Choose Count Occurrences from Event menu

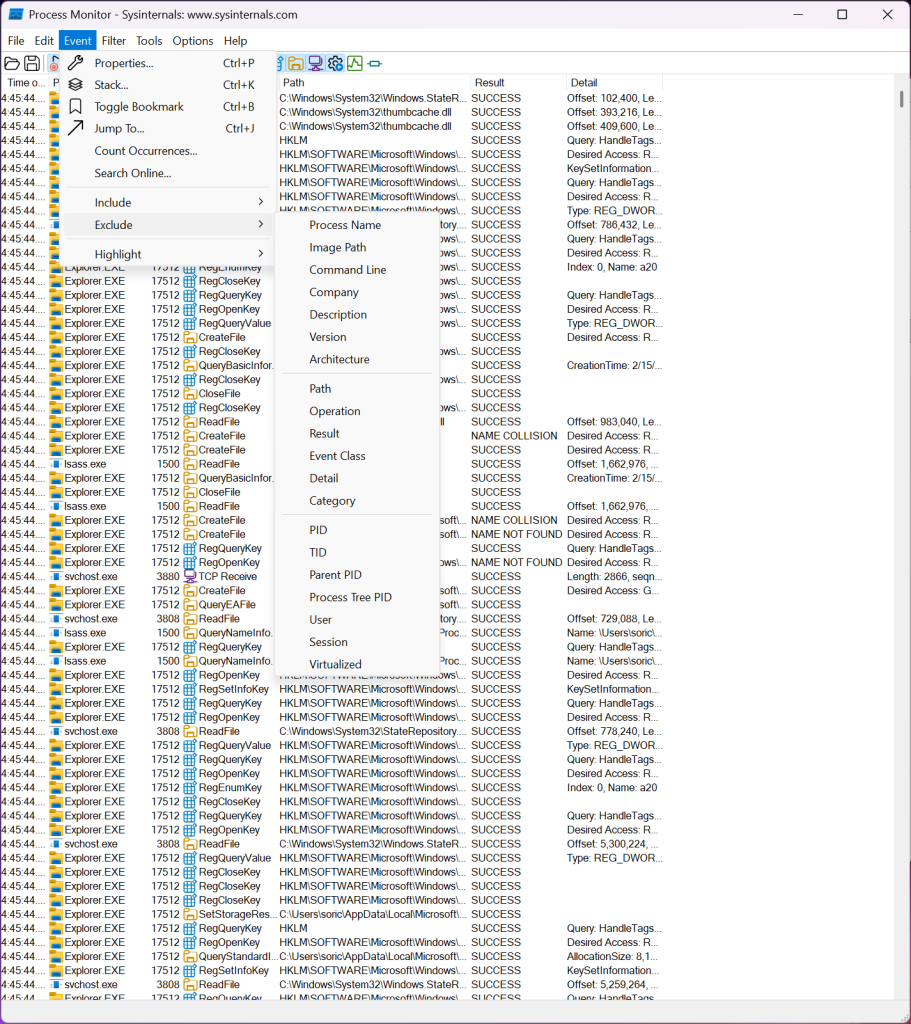(x=146, y=151)
